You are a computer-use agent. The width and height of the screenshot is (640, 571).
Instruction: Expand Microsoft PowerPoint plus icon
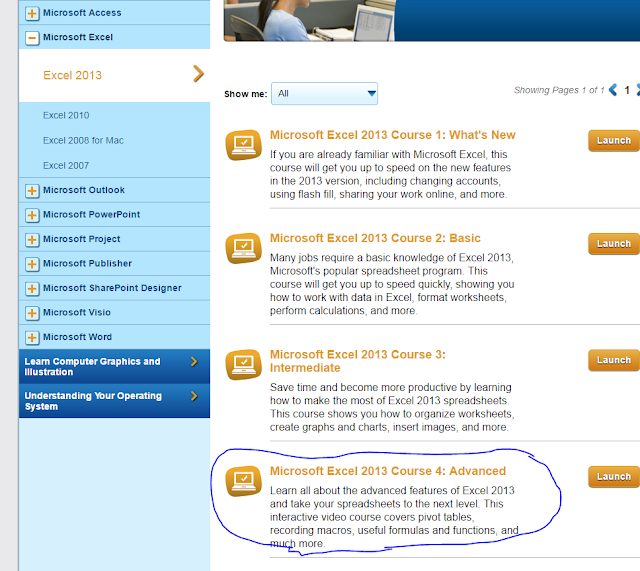(32, 215)
